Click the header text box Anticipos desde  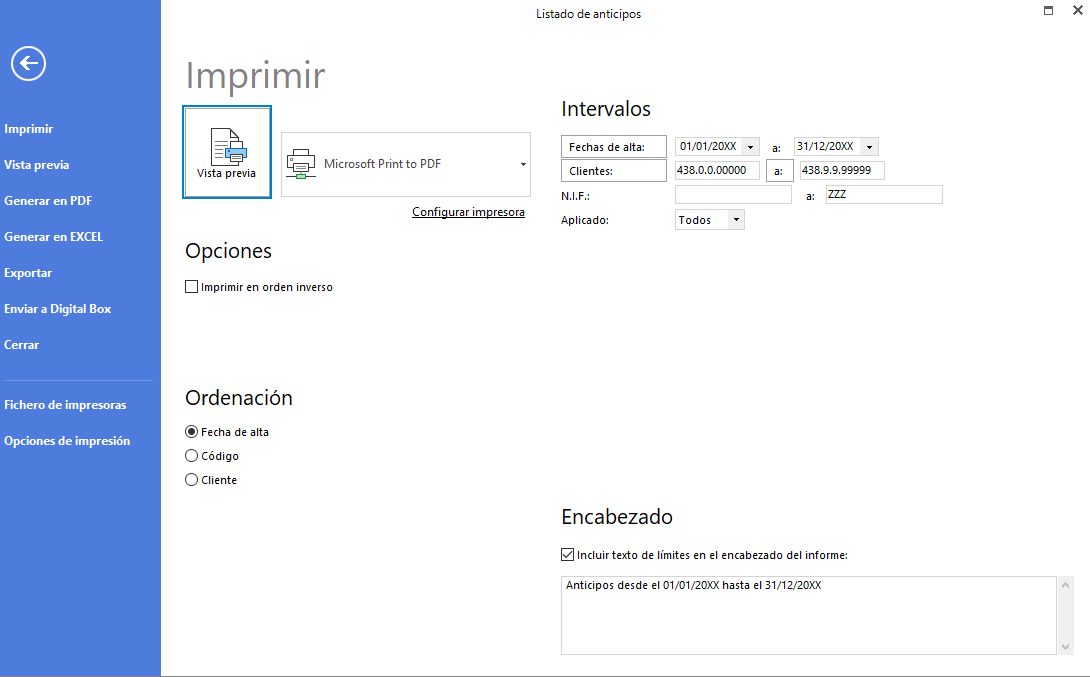(808, 615)
